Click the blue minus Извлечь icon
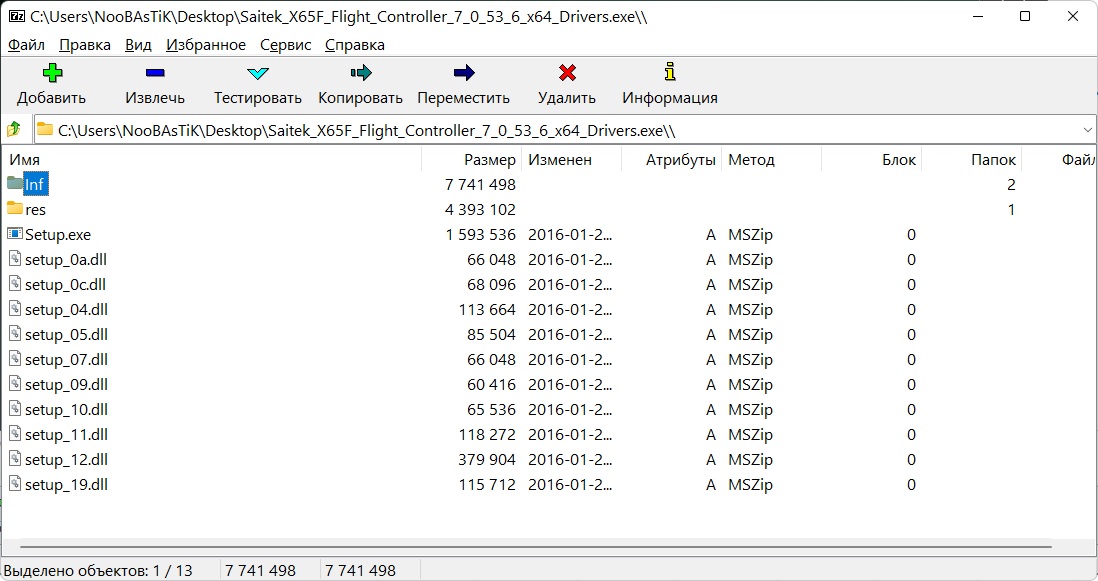This screenshot has height=581, width=1098. [x=155, y=72]
